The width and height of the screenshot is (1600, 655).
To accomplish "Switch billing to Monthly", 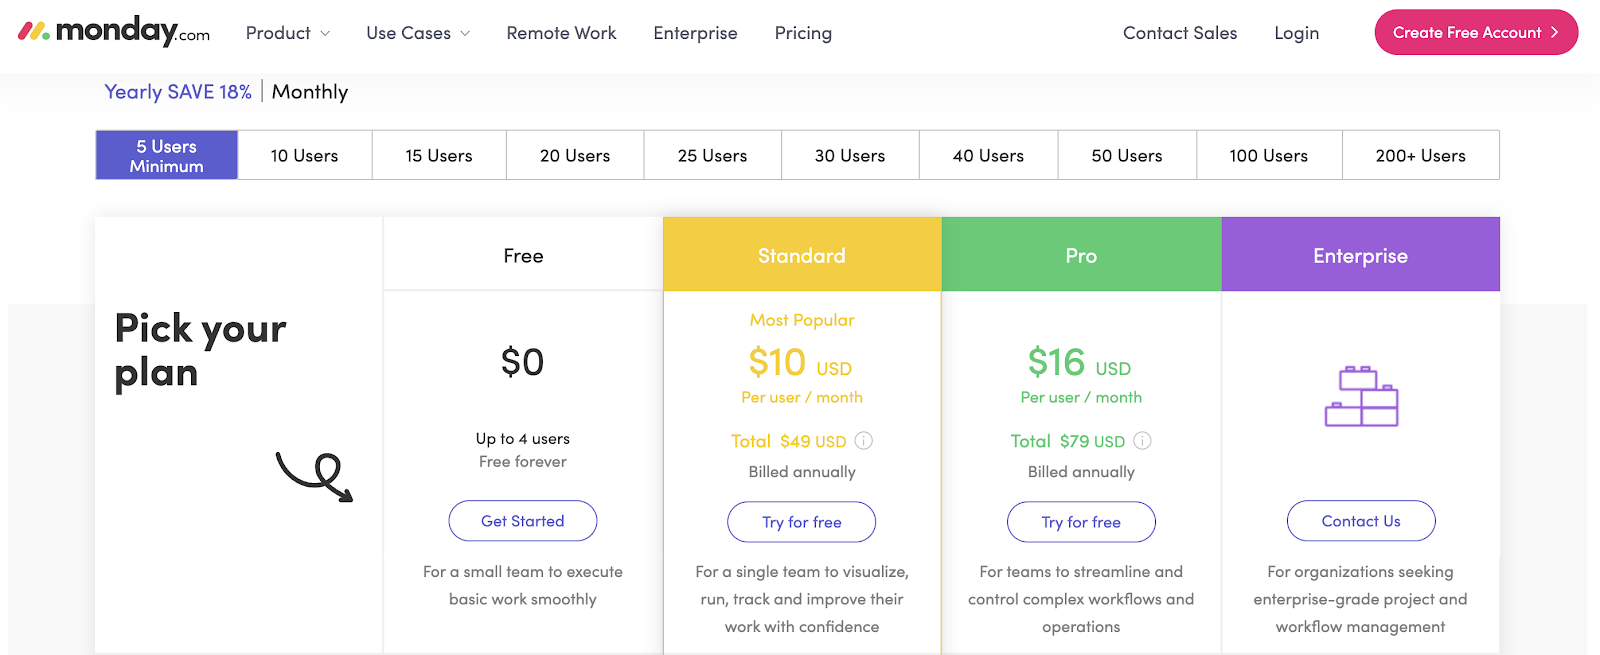I will pos(310,92).
